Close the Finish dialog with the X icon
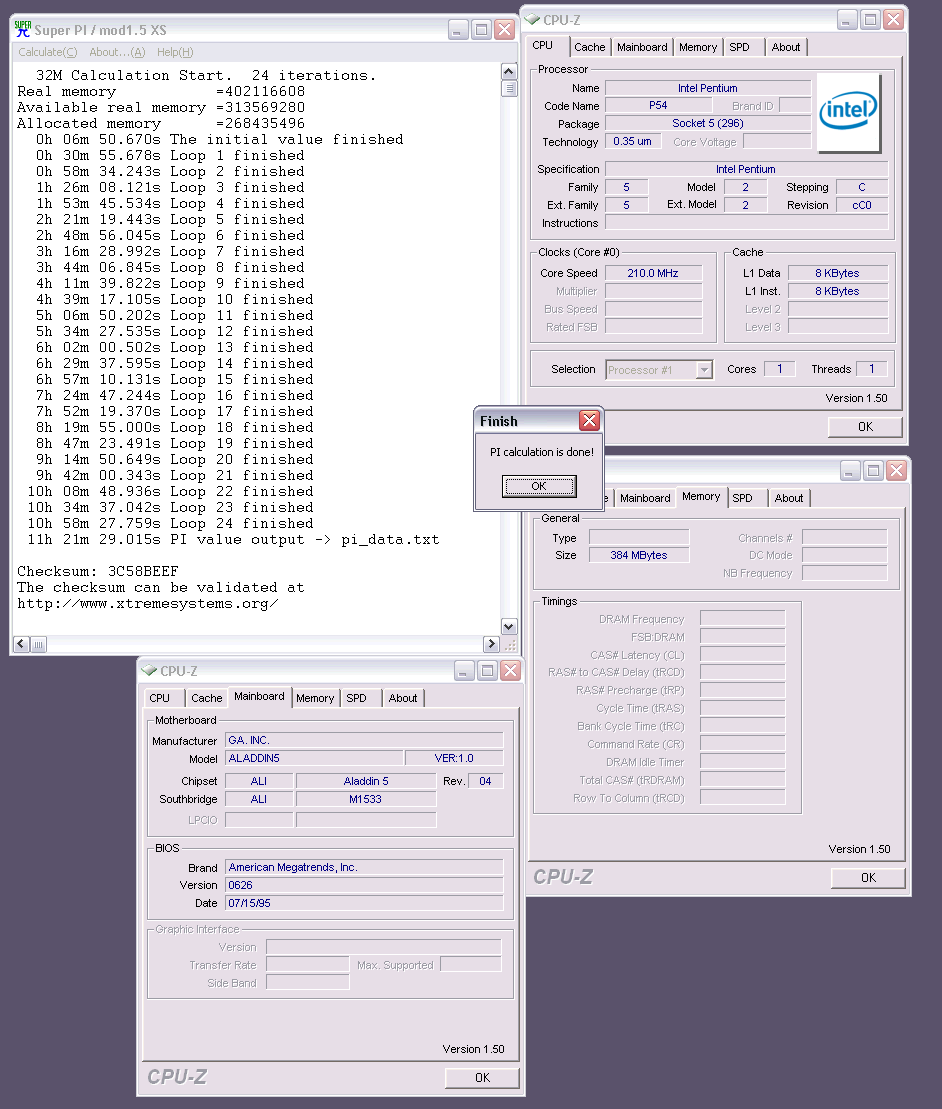This screenshot has width=942, height=1109. pos(589,421)
